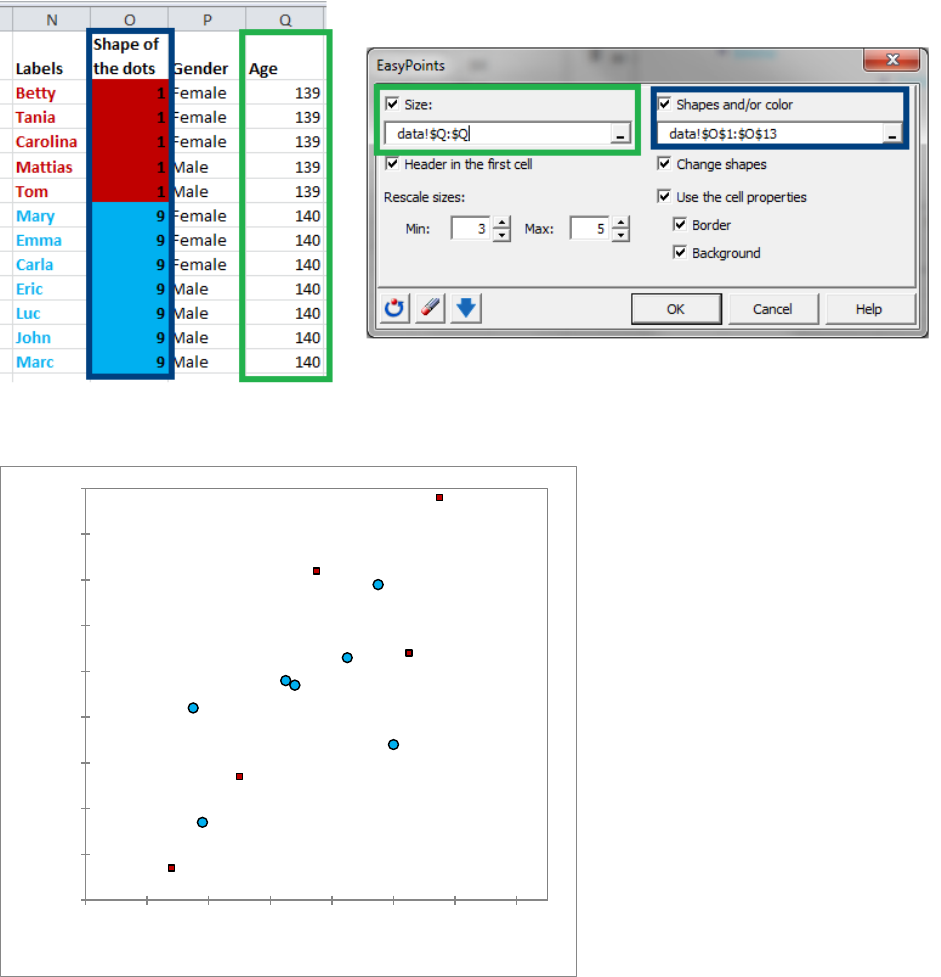The image size is (941, 977).
Task: Uncheck Header in the first cell
Action: 392,163
